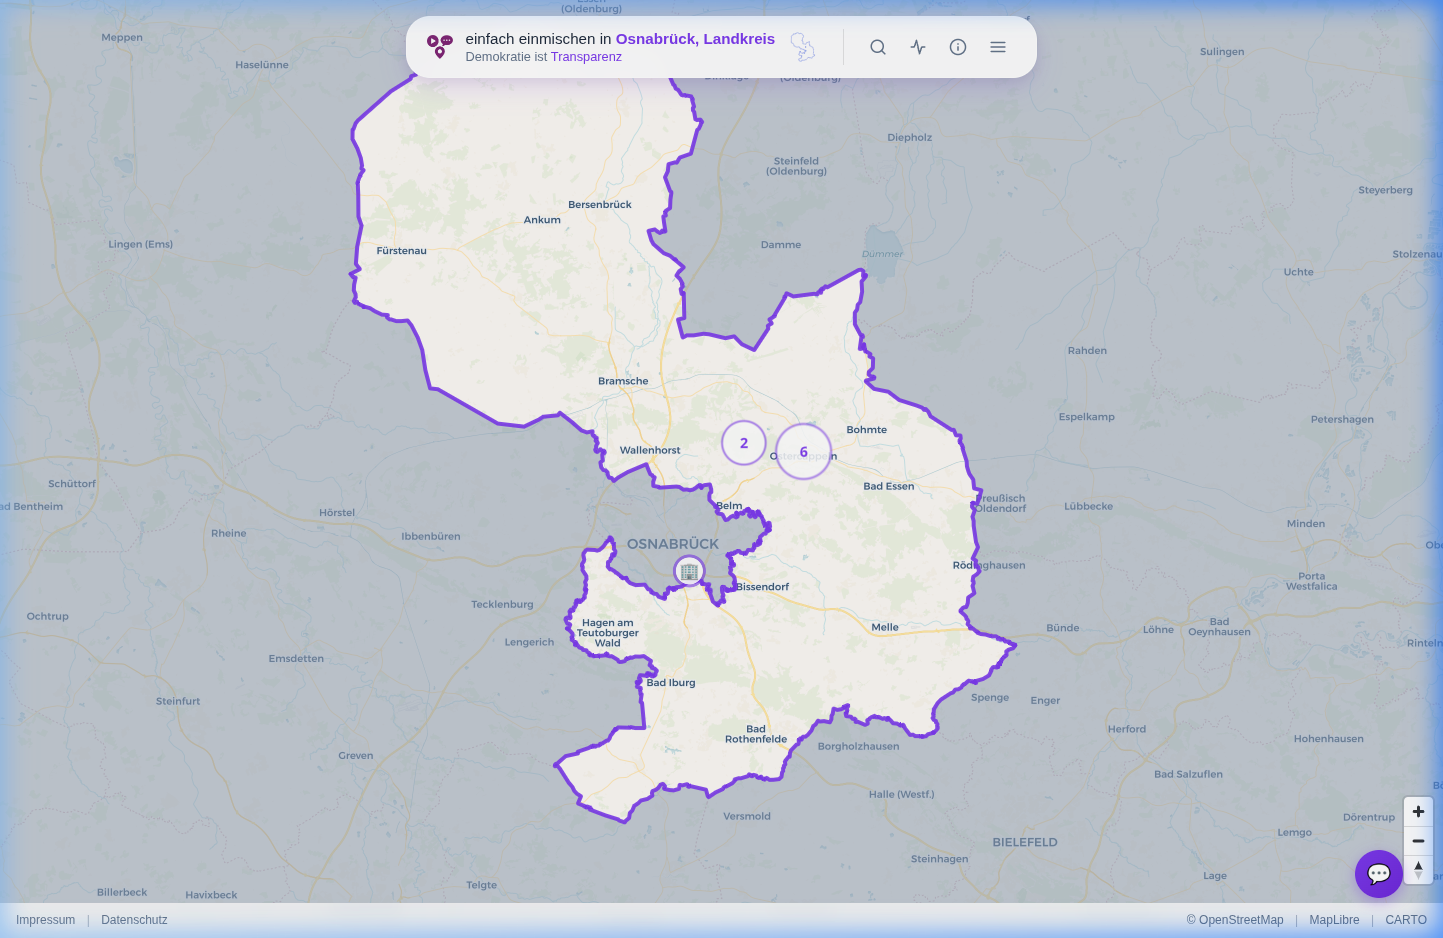This screenshot has height=938, width=1443.
Task: Expand the cluster marker showing 6
Action: 804,452
